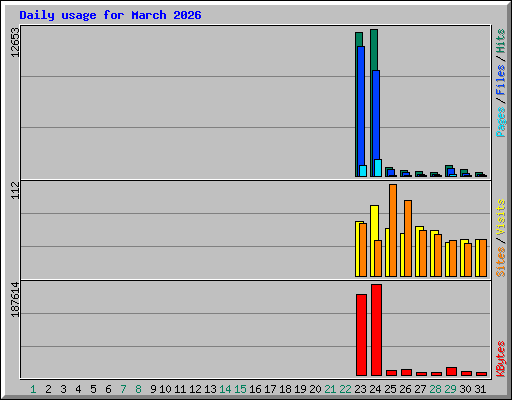Click the blue Files legend label
The width and height of the screenshot is (512, 400).
[501, 80]
